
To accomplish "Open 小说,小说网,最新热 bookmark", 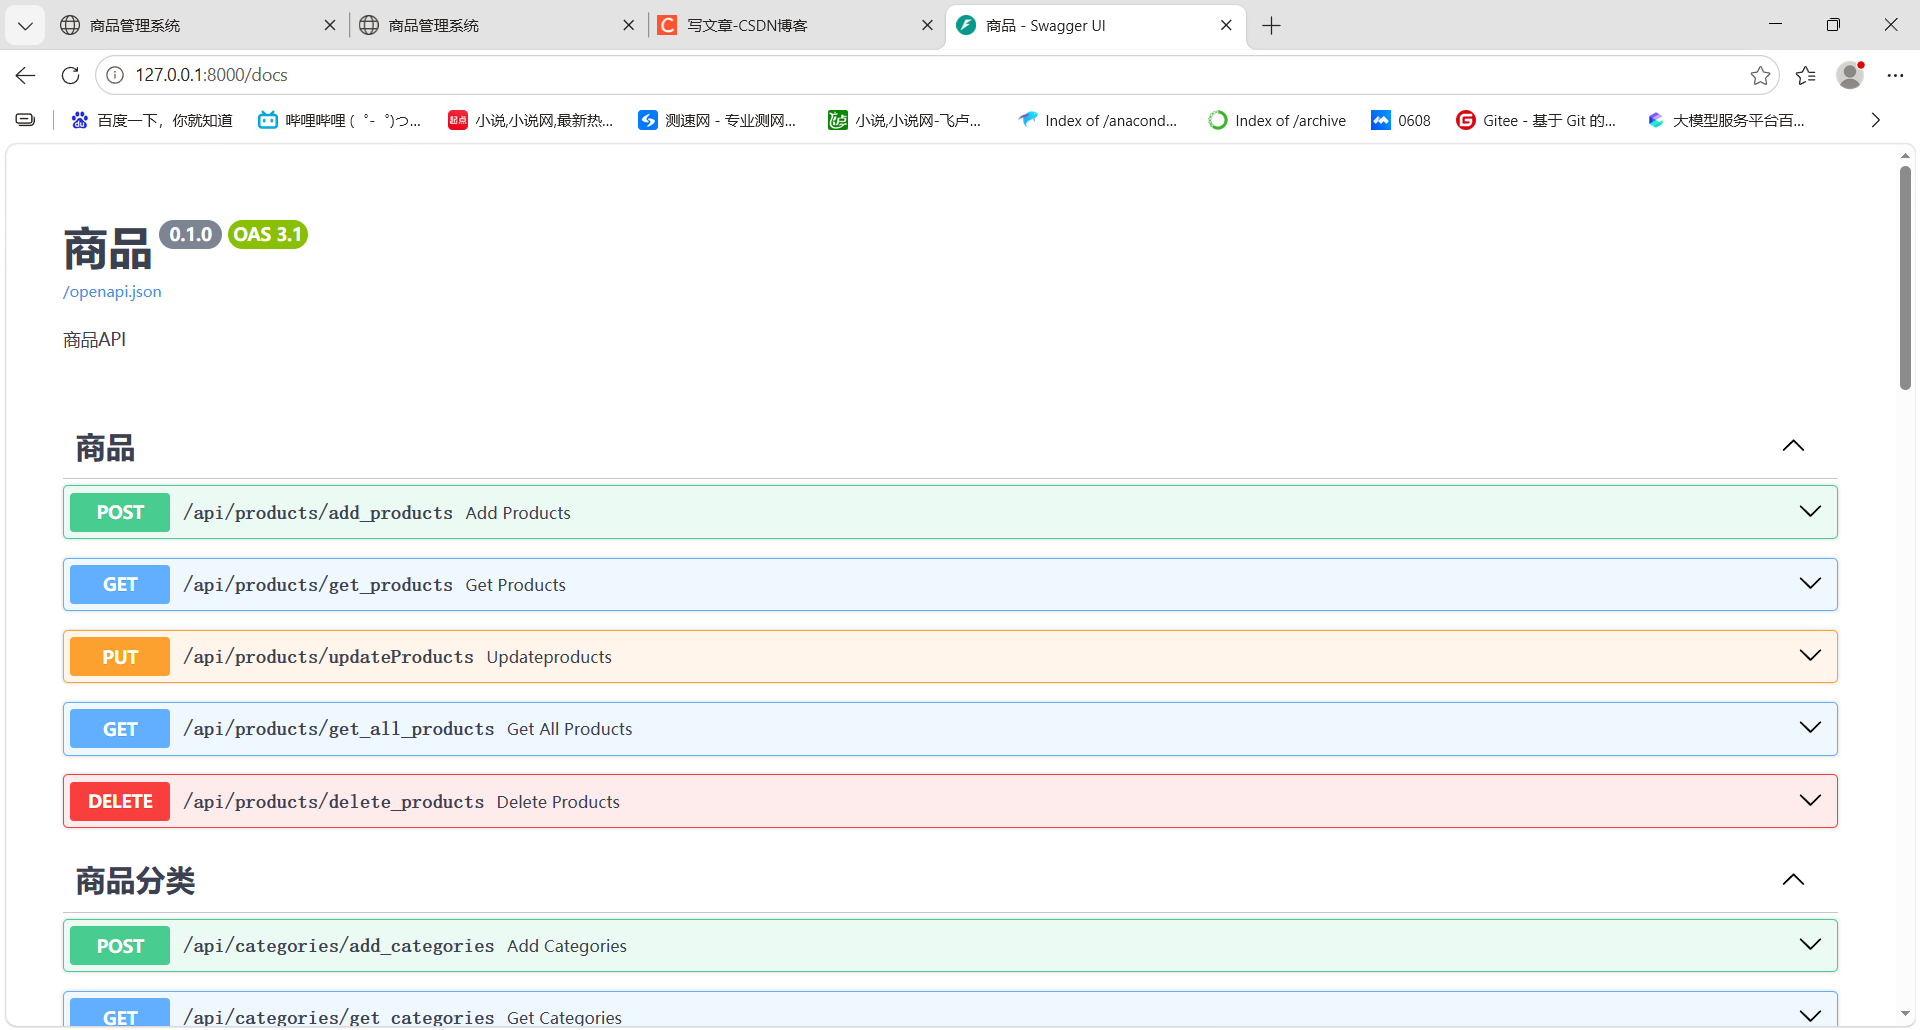I will [x=531, y=120].
